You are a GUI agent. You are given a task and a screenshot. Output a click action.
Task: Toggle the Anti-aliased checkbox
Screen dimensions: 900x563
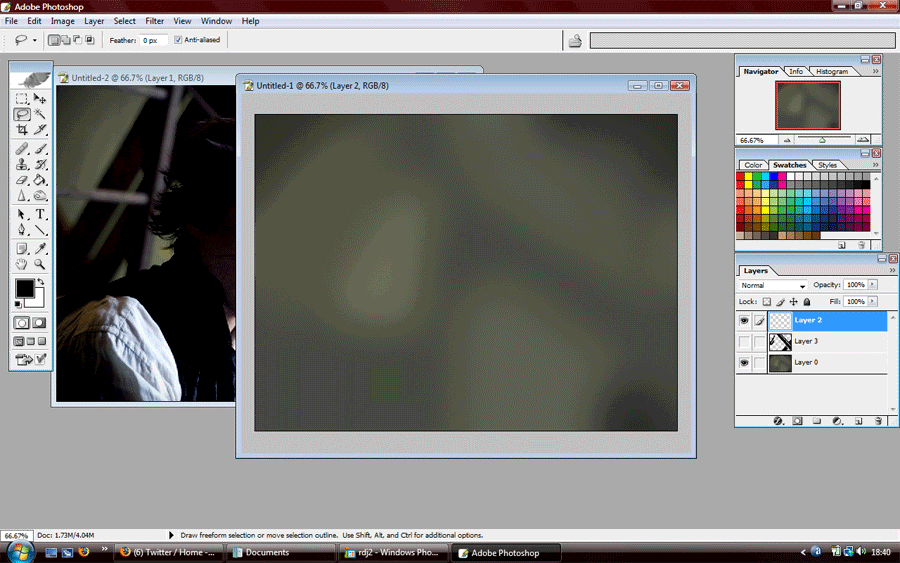(x=178, y=40)
